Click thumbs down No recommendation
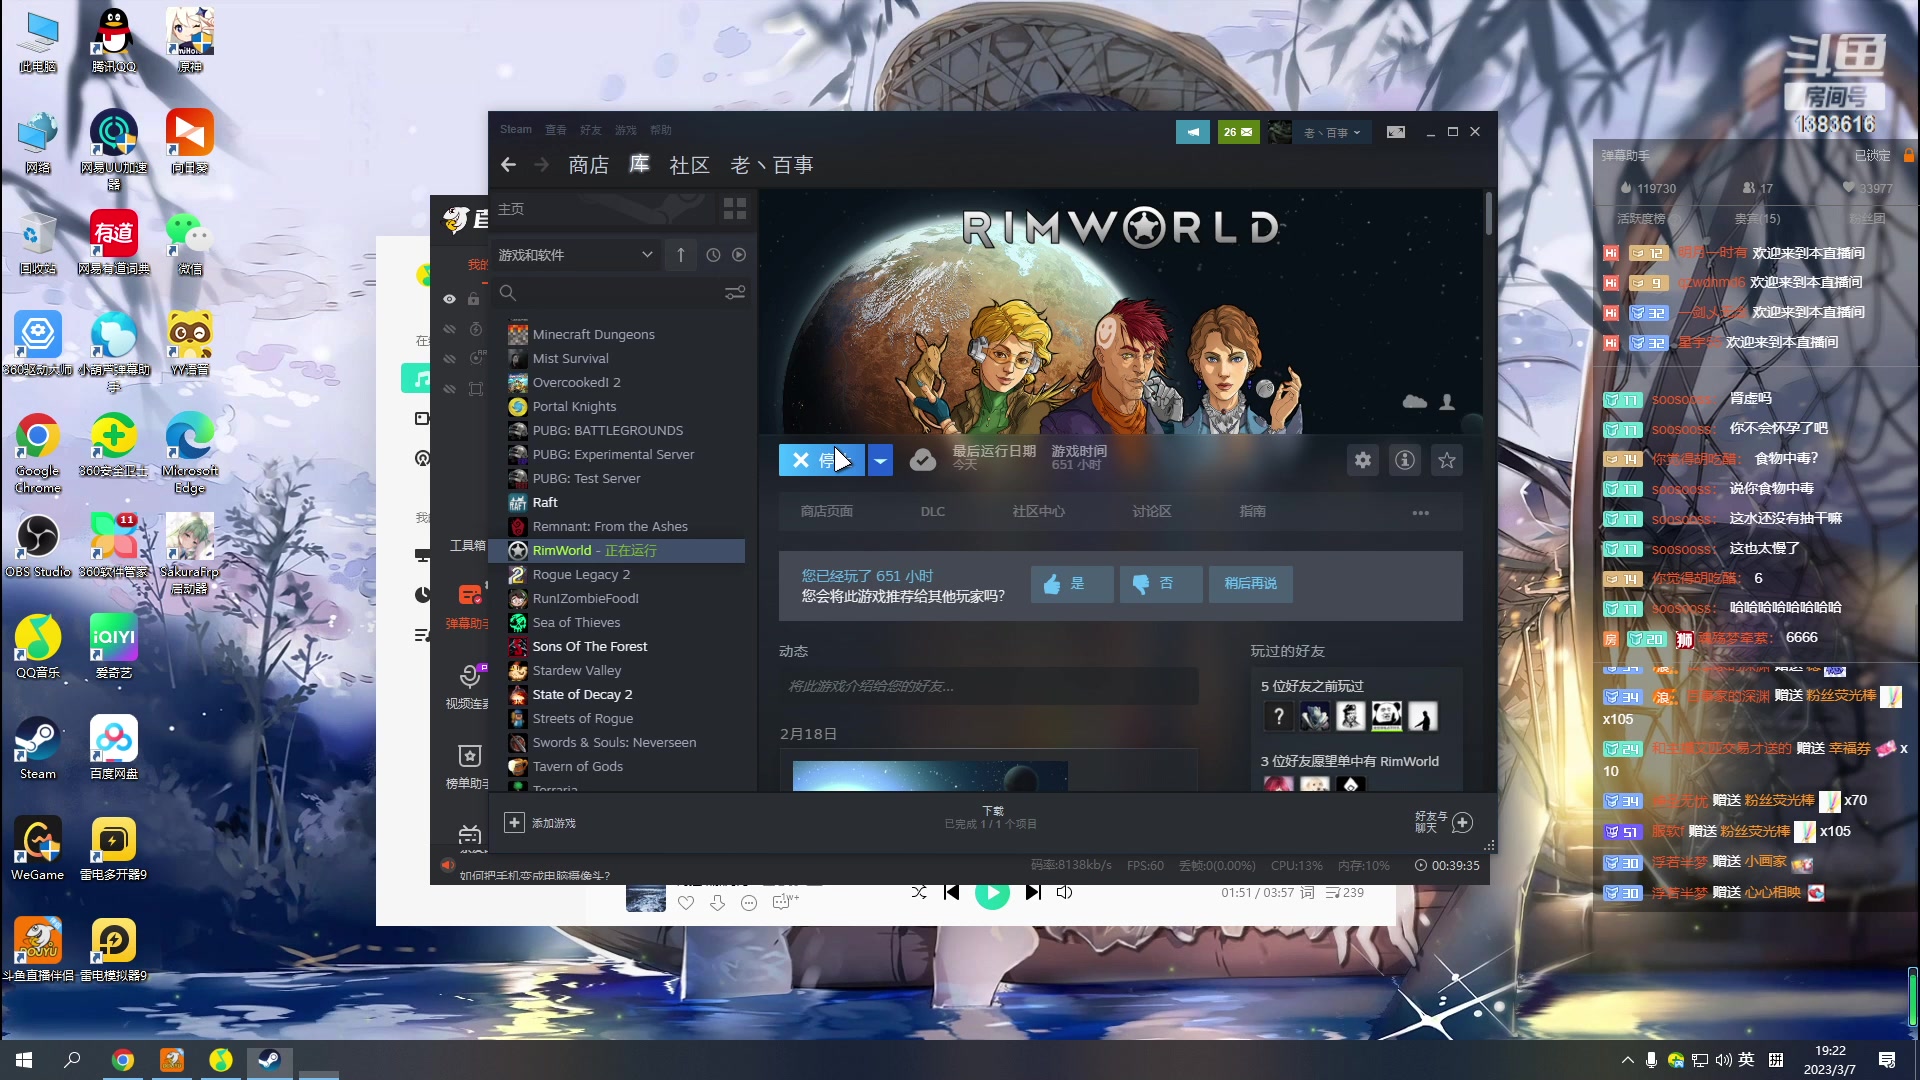Viewport: 1920px width, 1080px height. tap(1161, 584)
